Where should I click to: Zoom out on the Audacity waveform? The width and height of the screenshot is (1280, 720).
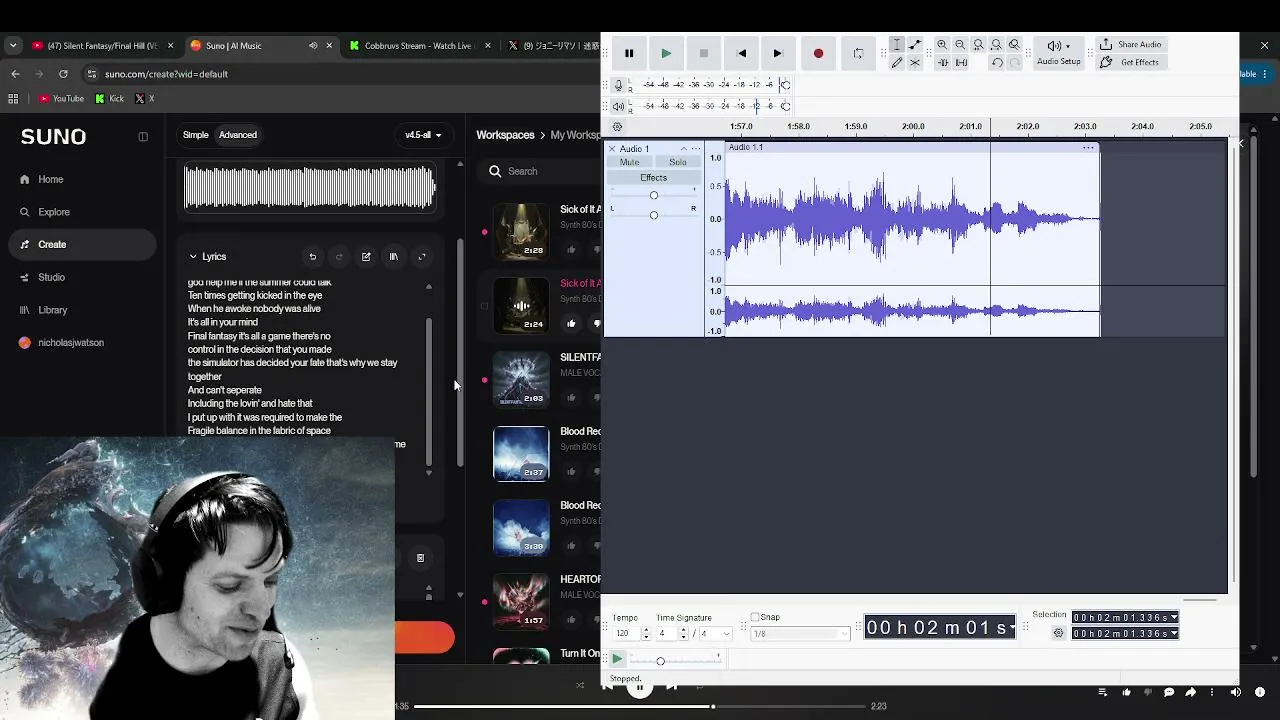point(960,45)
